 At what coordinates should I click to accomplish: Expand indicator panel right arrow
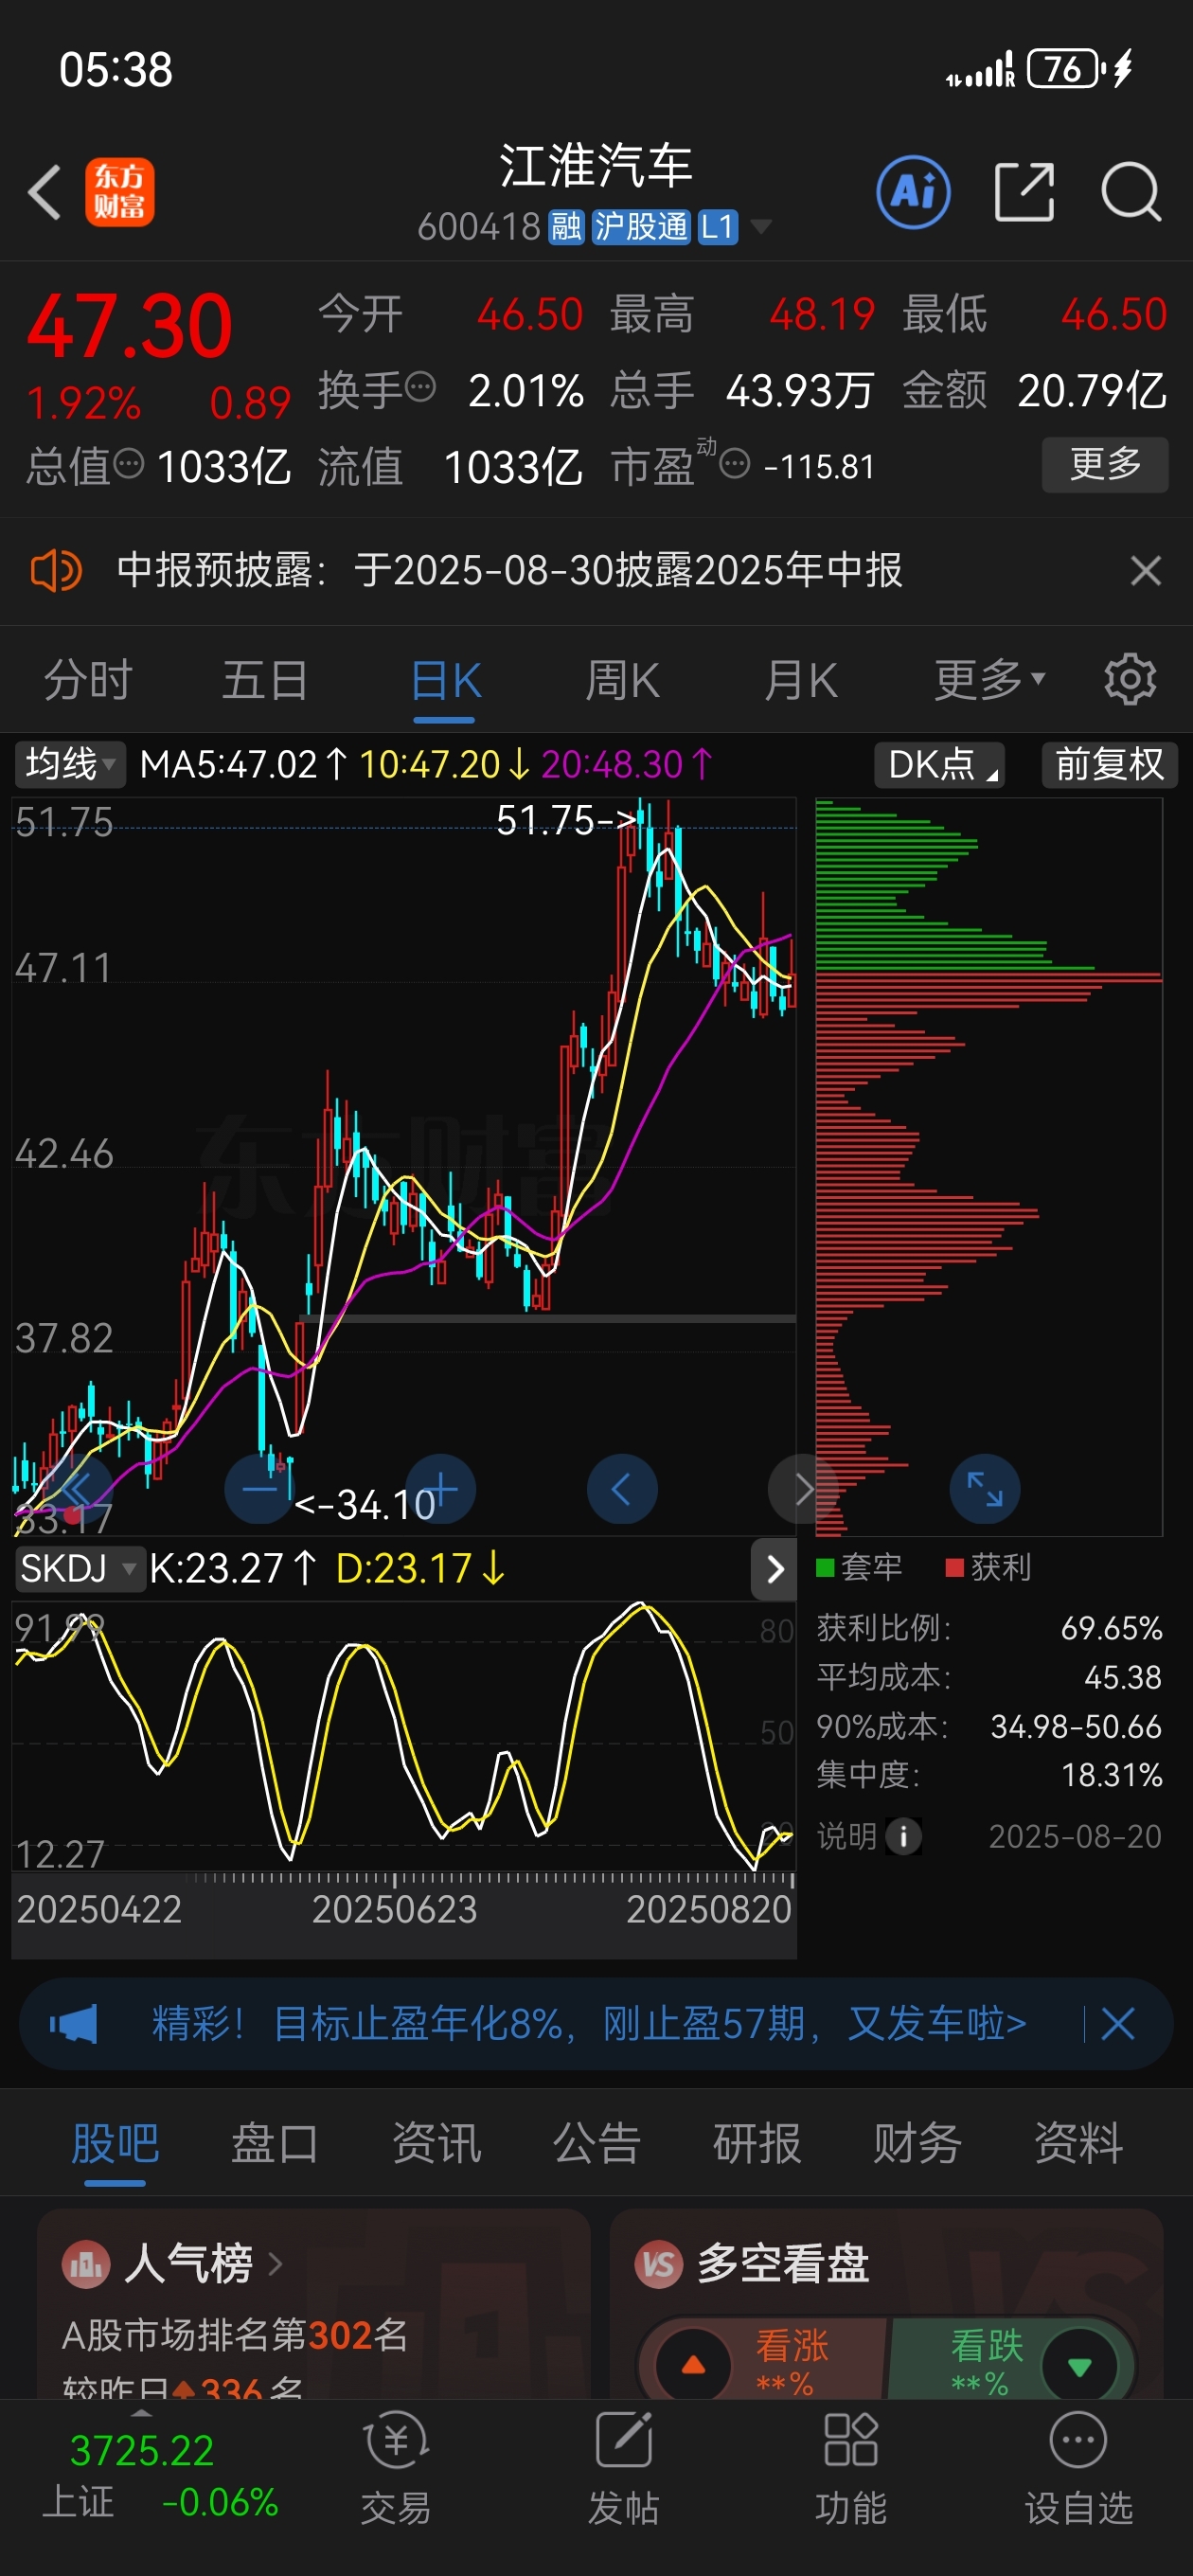click(774, 1569)
